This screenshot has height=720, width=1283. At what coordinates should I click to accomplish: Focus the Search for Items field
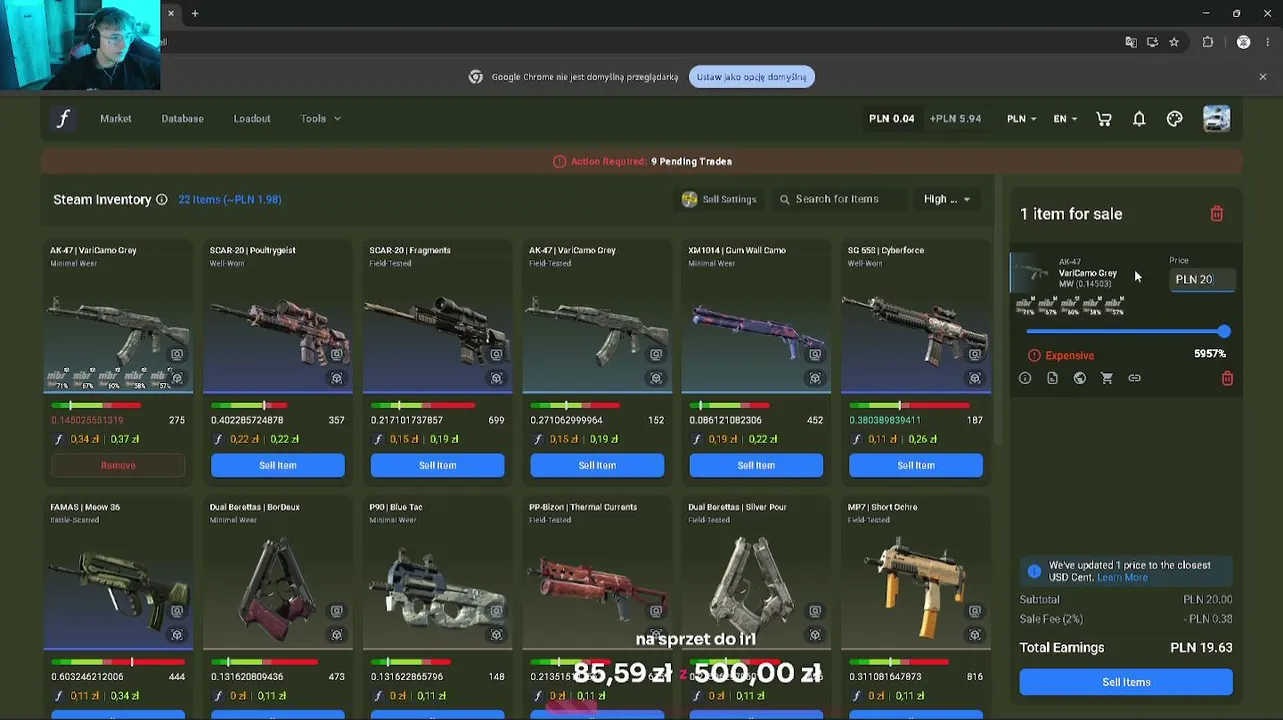[x=838, y=199]
